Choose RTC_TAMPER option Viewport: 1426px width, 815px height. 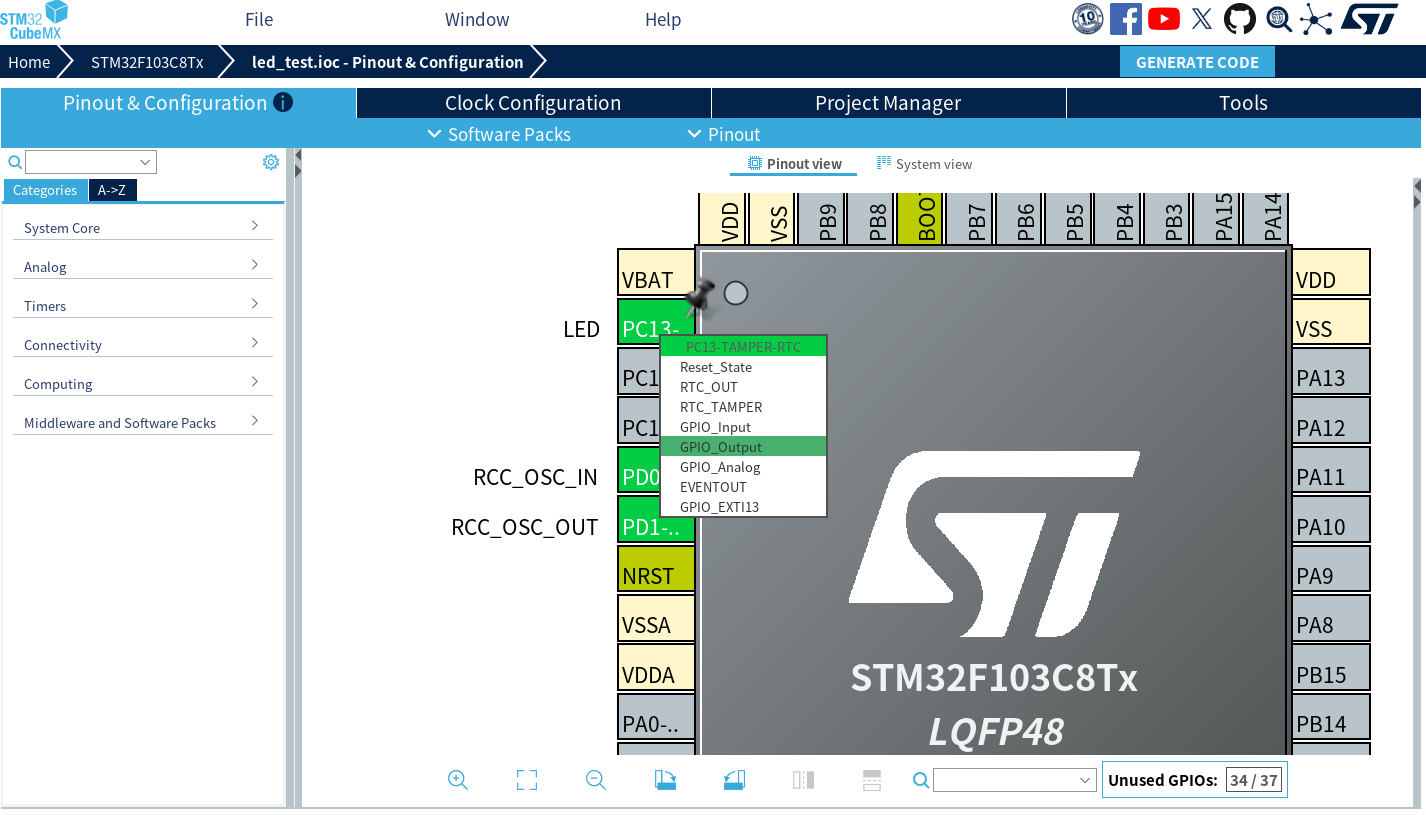pos(744,407)
